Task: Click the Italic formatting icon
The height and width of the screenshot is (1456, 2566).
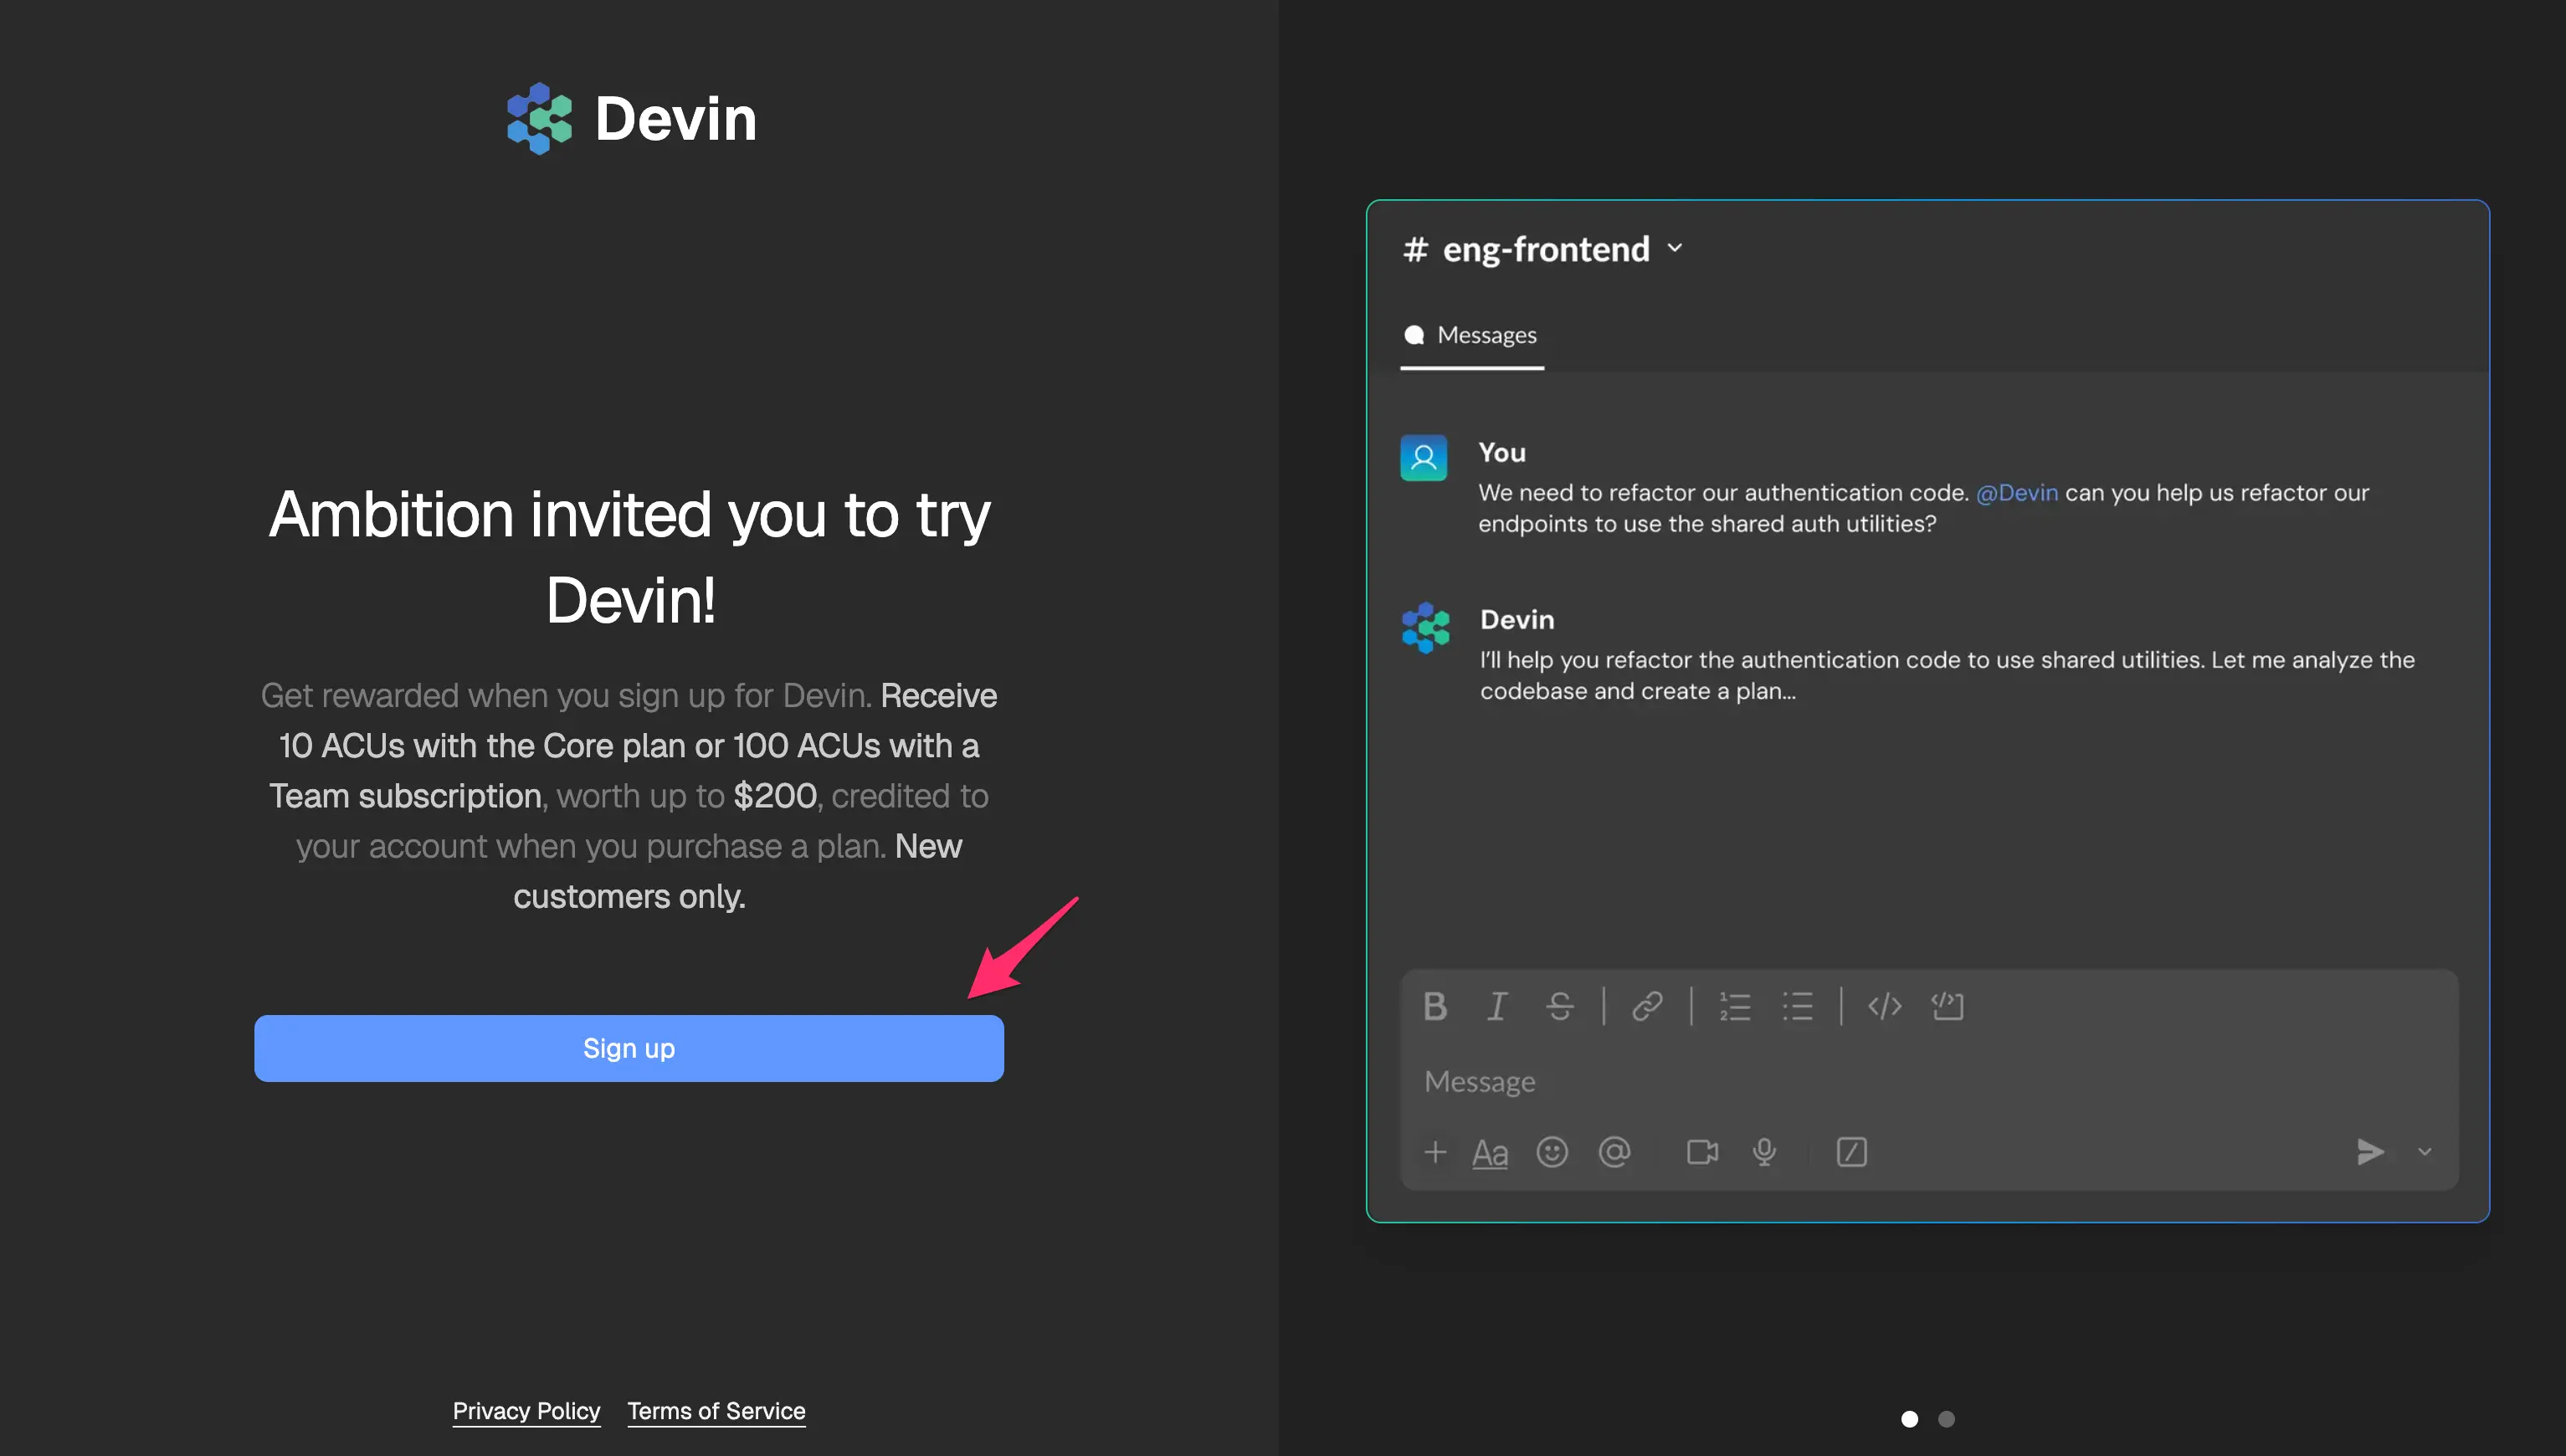Action: point(1497,1006)
